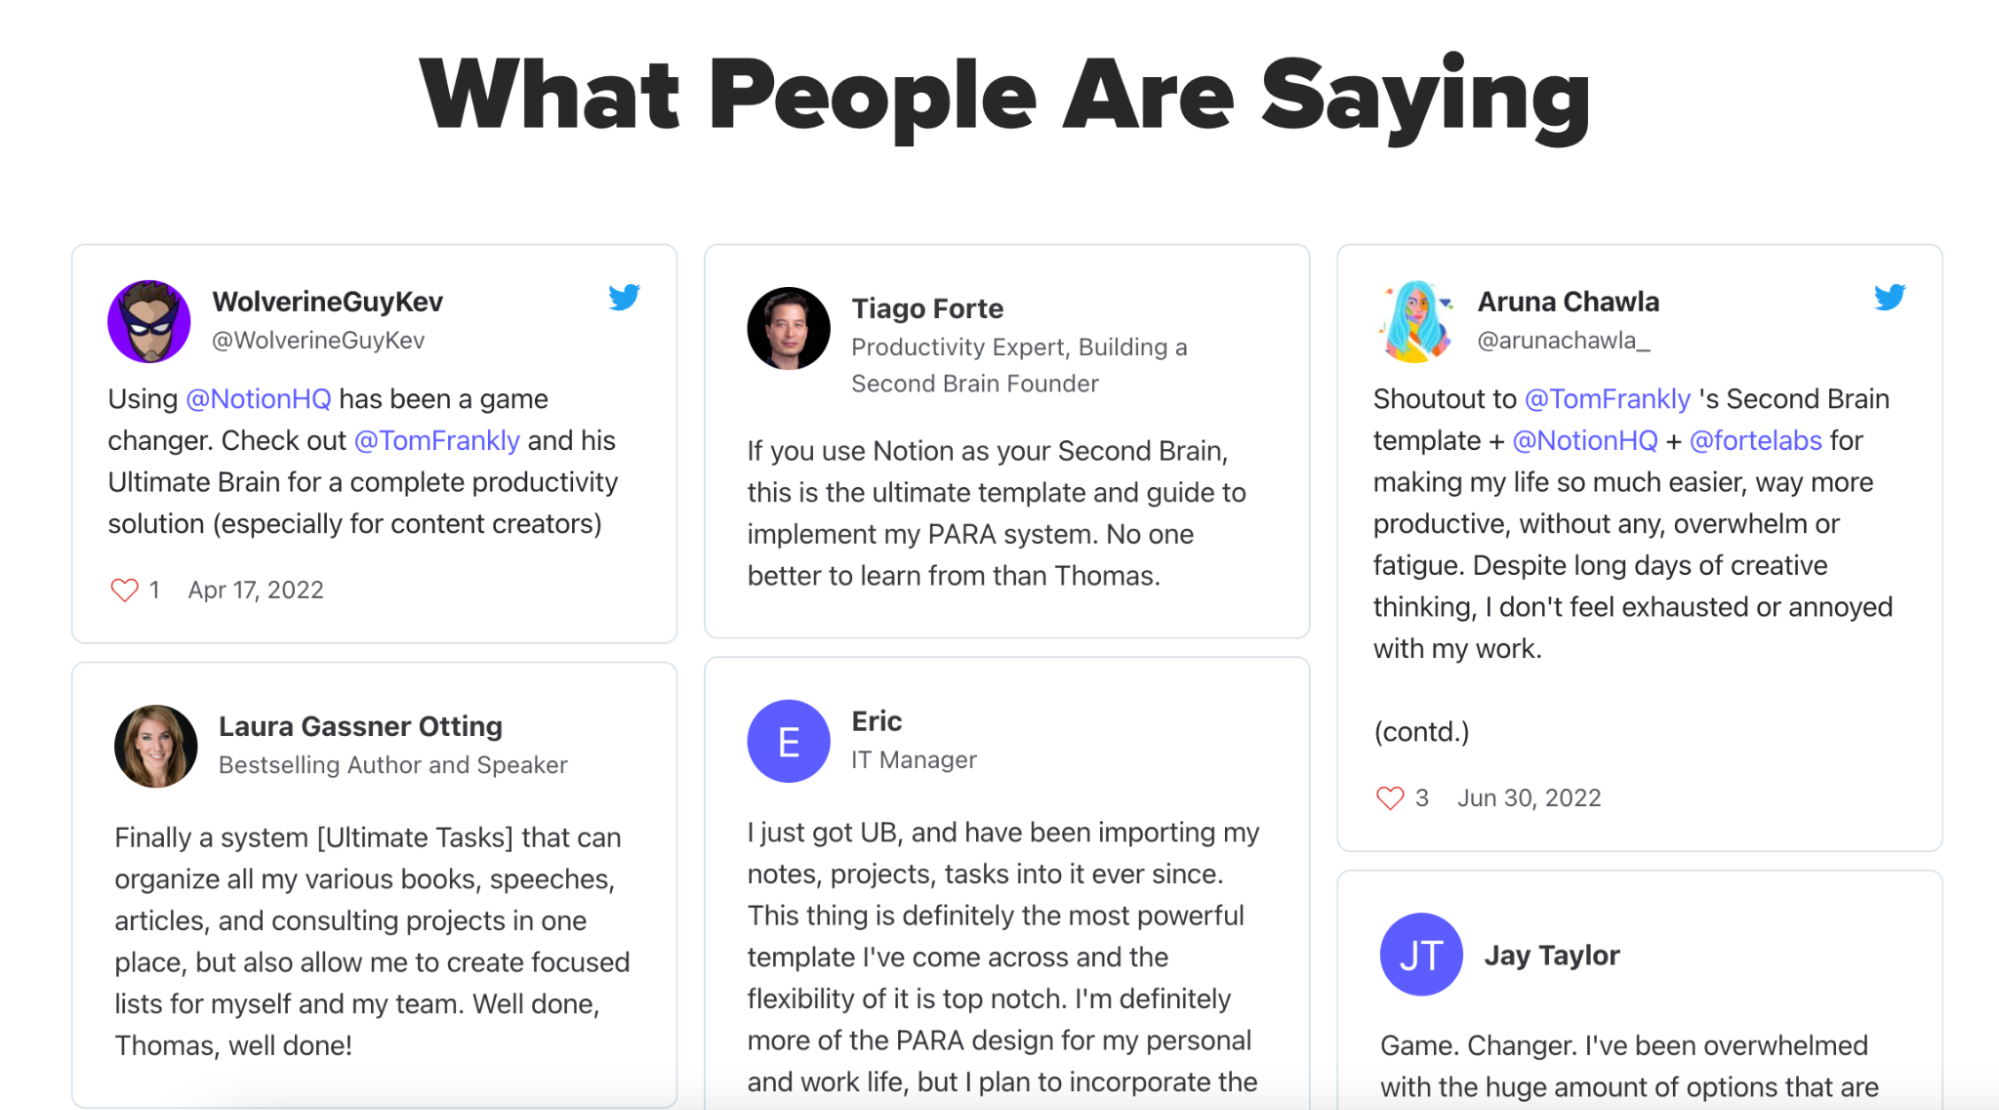
Task: Click Jay Taylor's "JT" initials avatar
Action: click(1421, 954)
